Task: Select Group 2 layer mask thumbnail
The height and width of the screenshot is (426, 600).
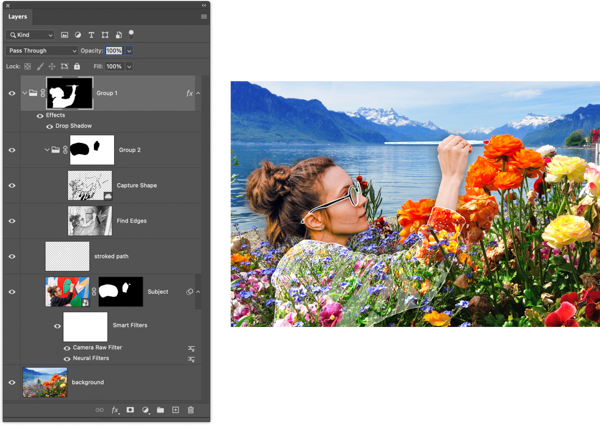Action: [x=92, y=150]
